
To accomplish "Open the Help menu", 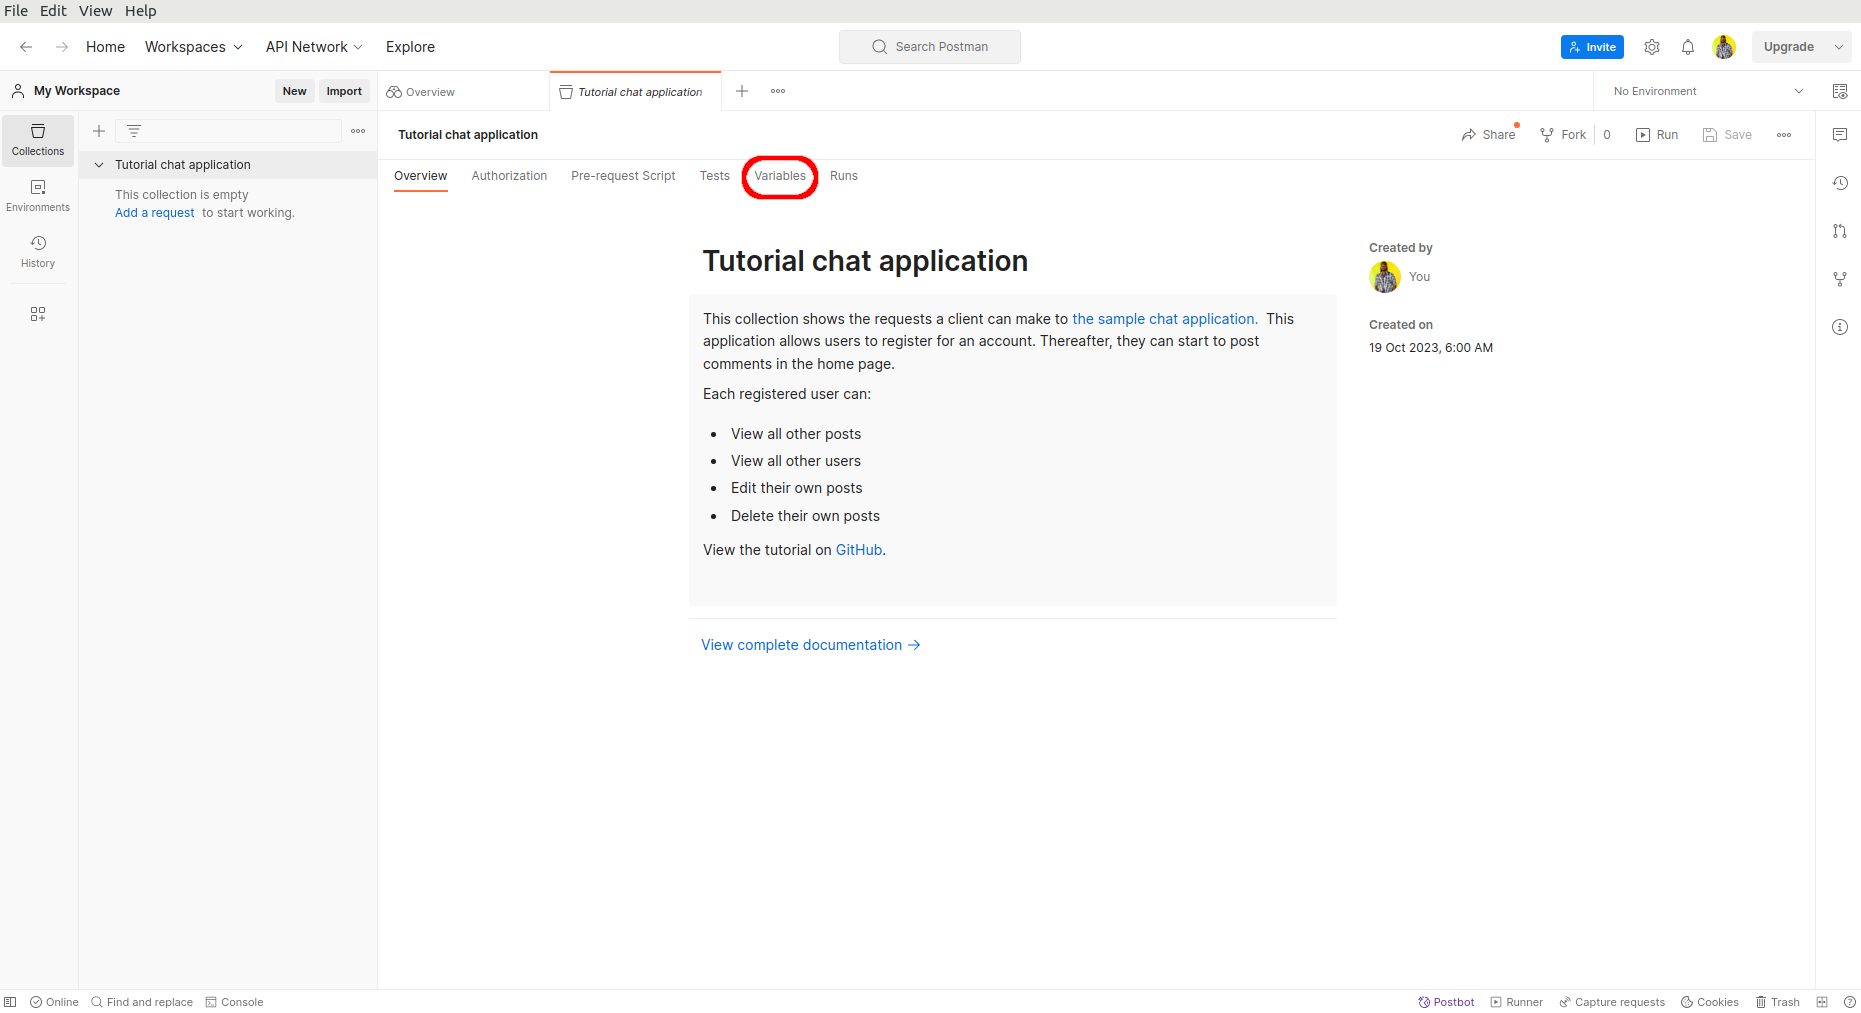I will 141,11.
